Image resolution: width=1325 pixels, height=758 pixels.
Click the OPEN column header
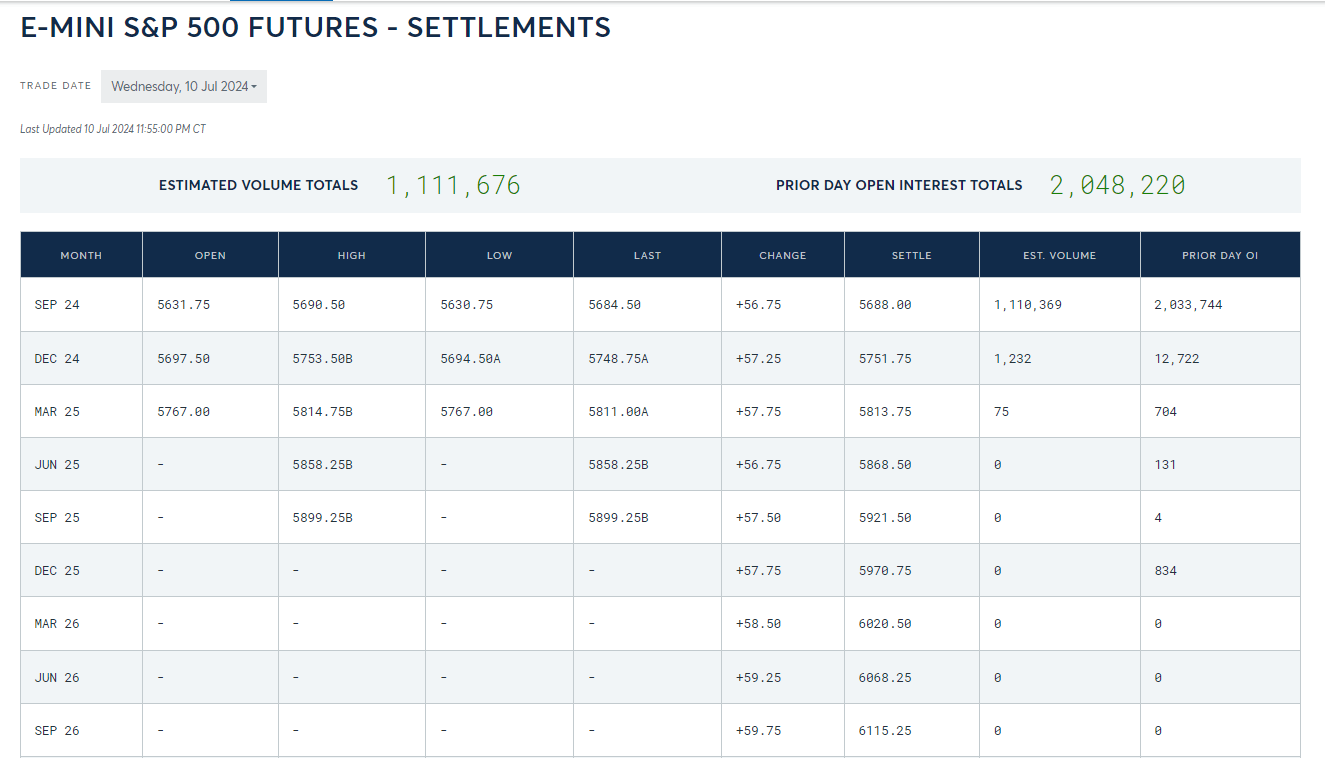(x=210, y=255)
